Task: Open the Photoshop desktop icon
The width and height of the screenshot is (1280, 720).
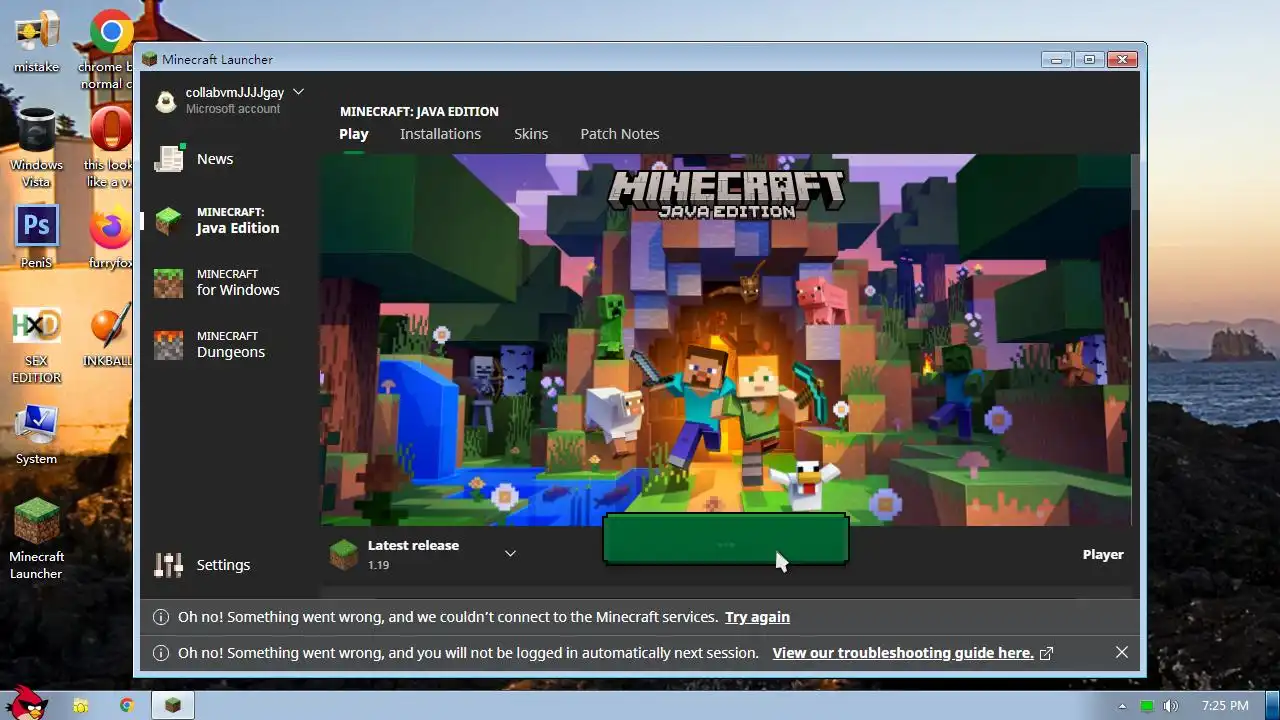Action: 36,237
